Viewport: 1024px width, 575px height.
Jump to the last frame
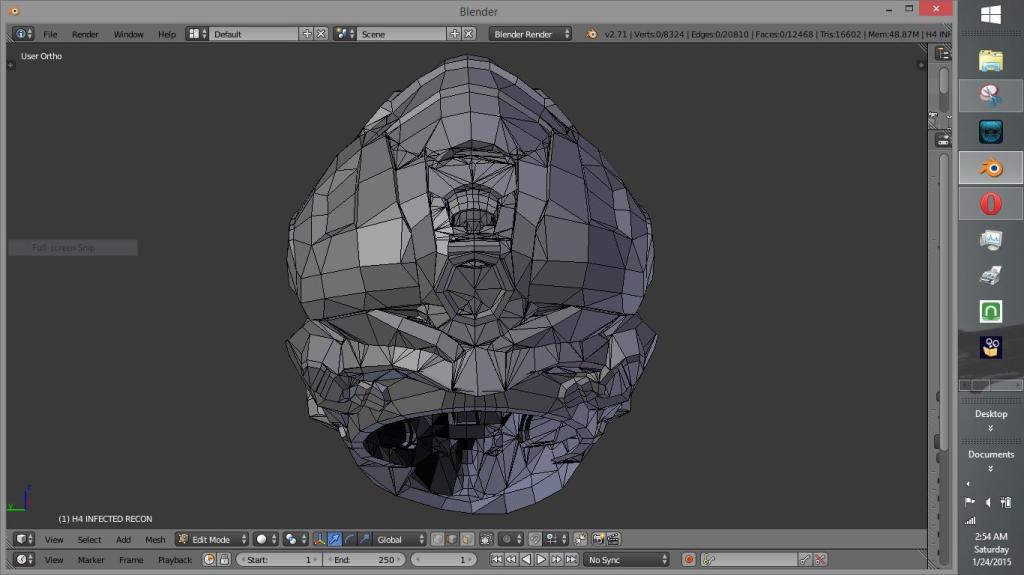571,559
